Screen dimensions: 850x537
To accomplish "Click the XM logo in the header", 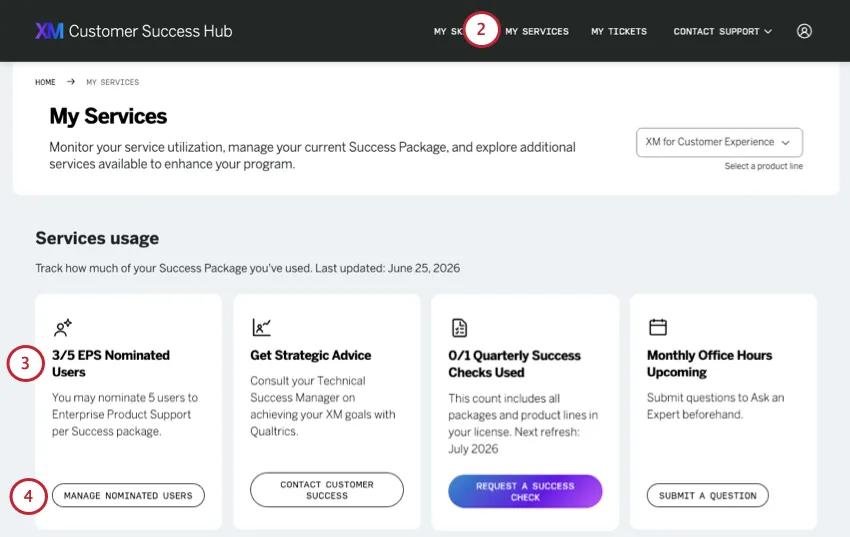I will (49, 31).
